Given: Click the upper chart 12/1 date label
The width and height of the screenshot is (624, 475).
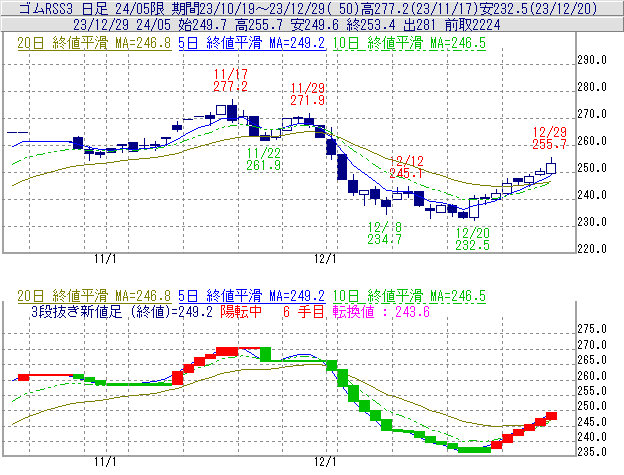Looking at the screenshot, I should [x=325, y=259].
